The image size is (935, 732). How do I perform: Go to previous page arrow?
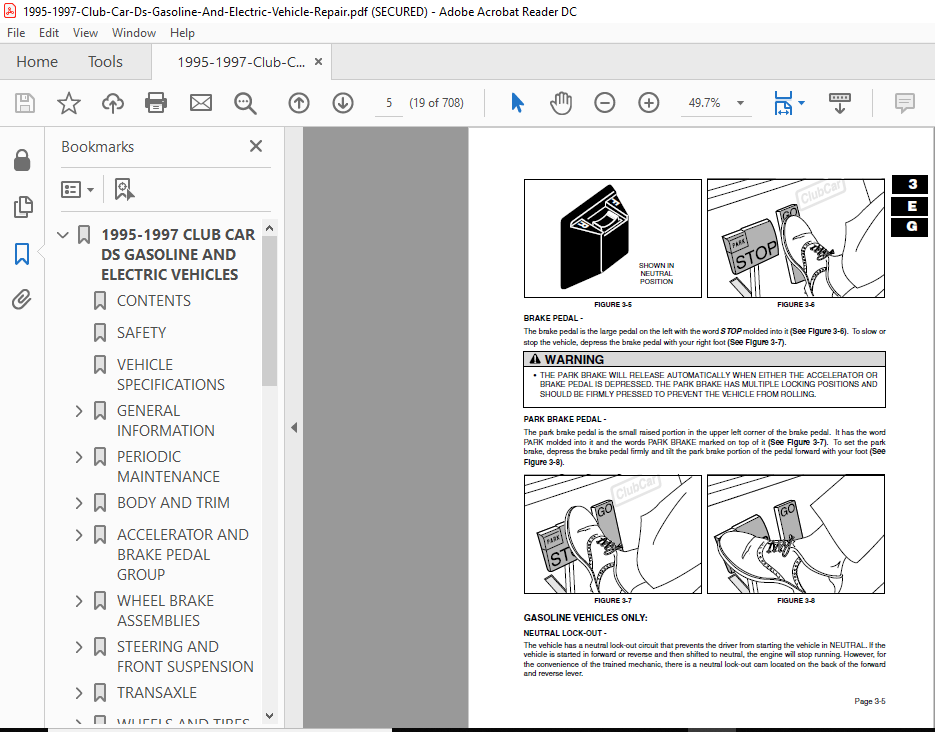tap(299, 103)
